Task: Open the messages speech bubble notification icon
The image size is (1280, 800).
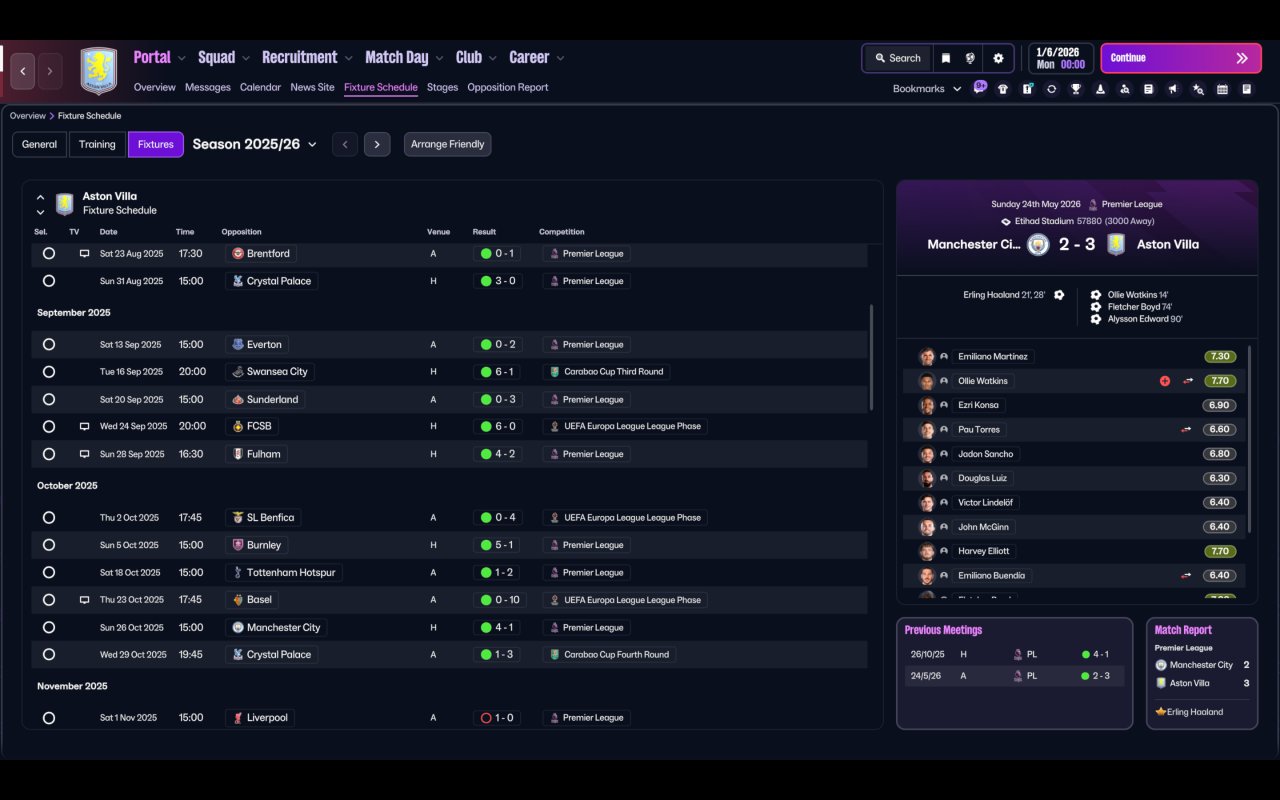Action: pyautogui.click(x=979, y=87)
